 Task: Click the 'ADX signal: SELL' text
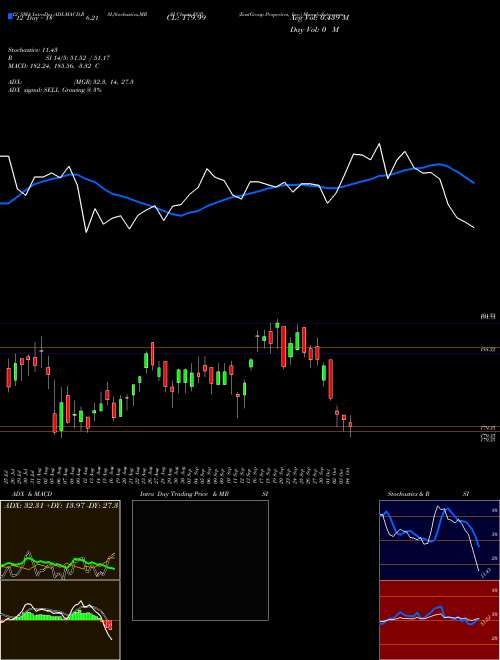[34, 90]
